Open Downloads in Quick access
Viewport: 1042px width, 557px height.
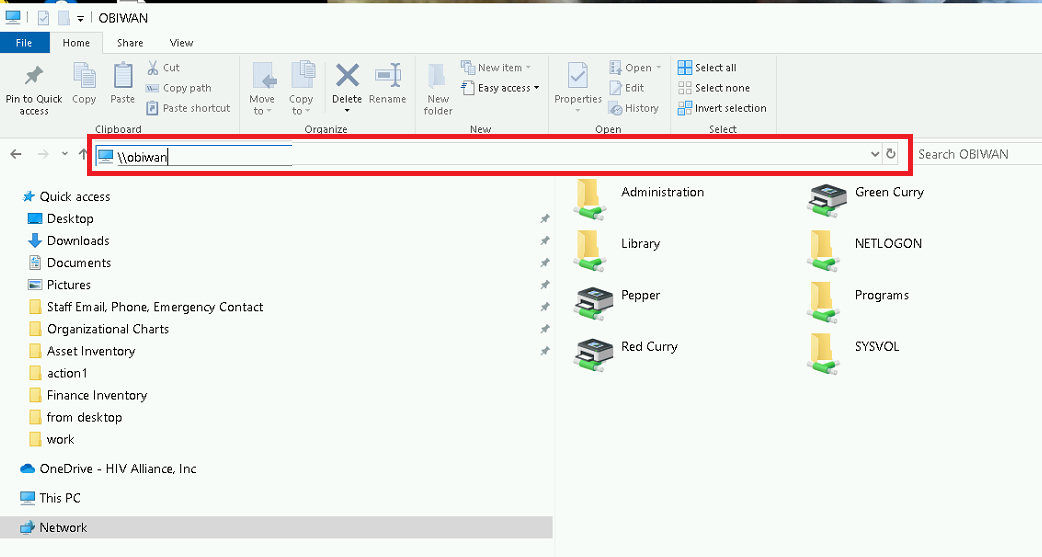69,240
